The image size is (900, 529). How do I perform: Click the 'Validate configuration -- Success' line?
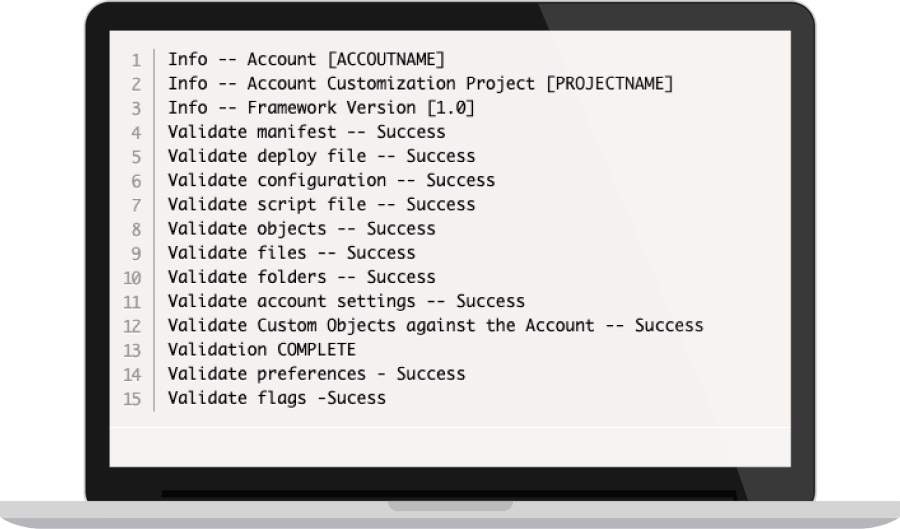331,180
